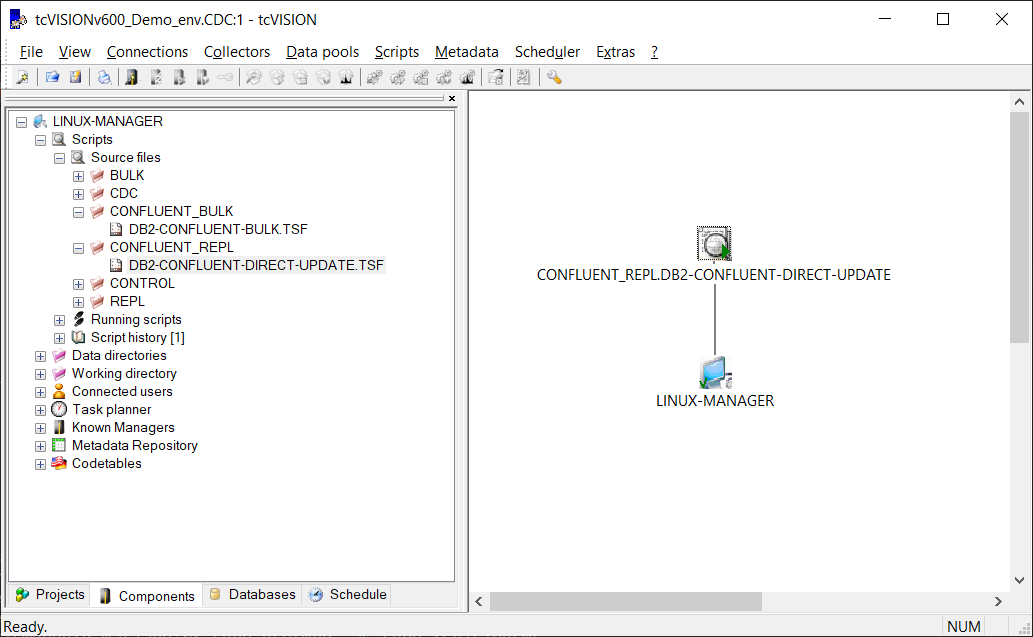Viewport: 1033px width, 637px height.
Task: Expand the CDC folder node
Action: (x=78, y=194)
